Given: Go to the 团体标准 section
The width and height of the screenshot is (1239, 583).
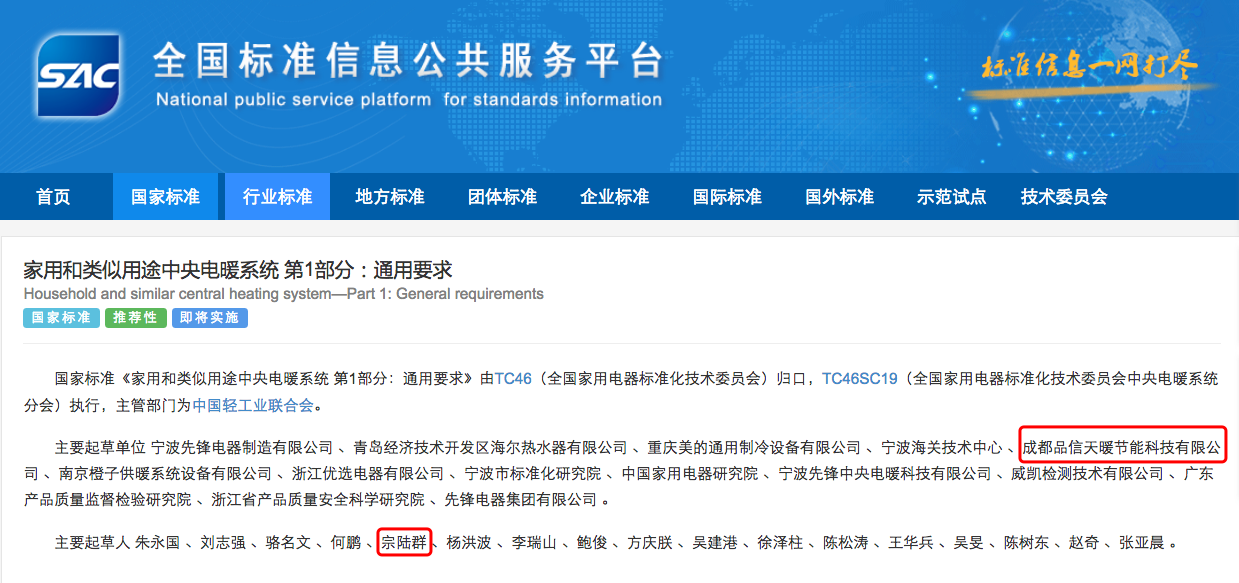Looking at the screenshot, I should click(502, 197).
